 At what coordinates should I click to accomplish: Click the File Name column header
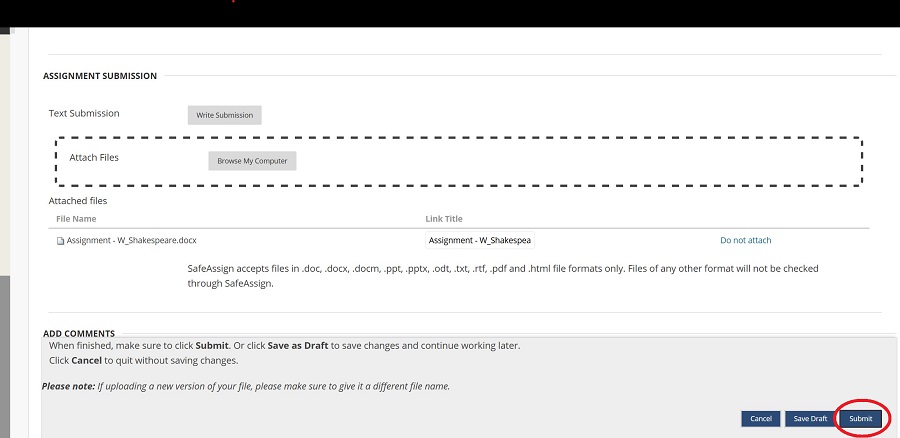[76, 219]
